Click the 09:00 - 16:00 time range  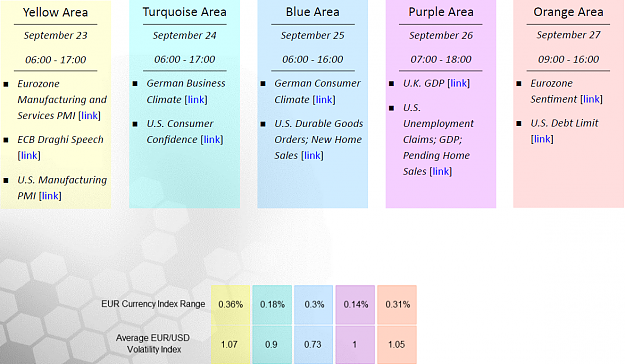point(568,59)
